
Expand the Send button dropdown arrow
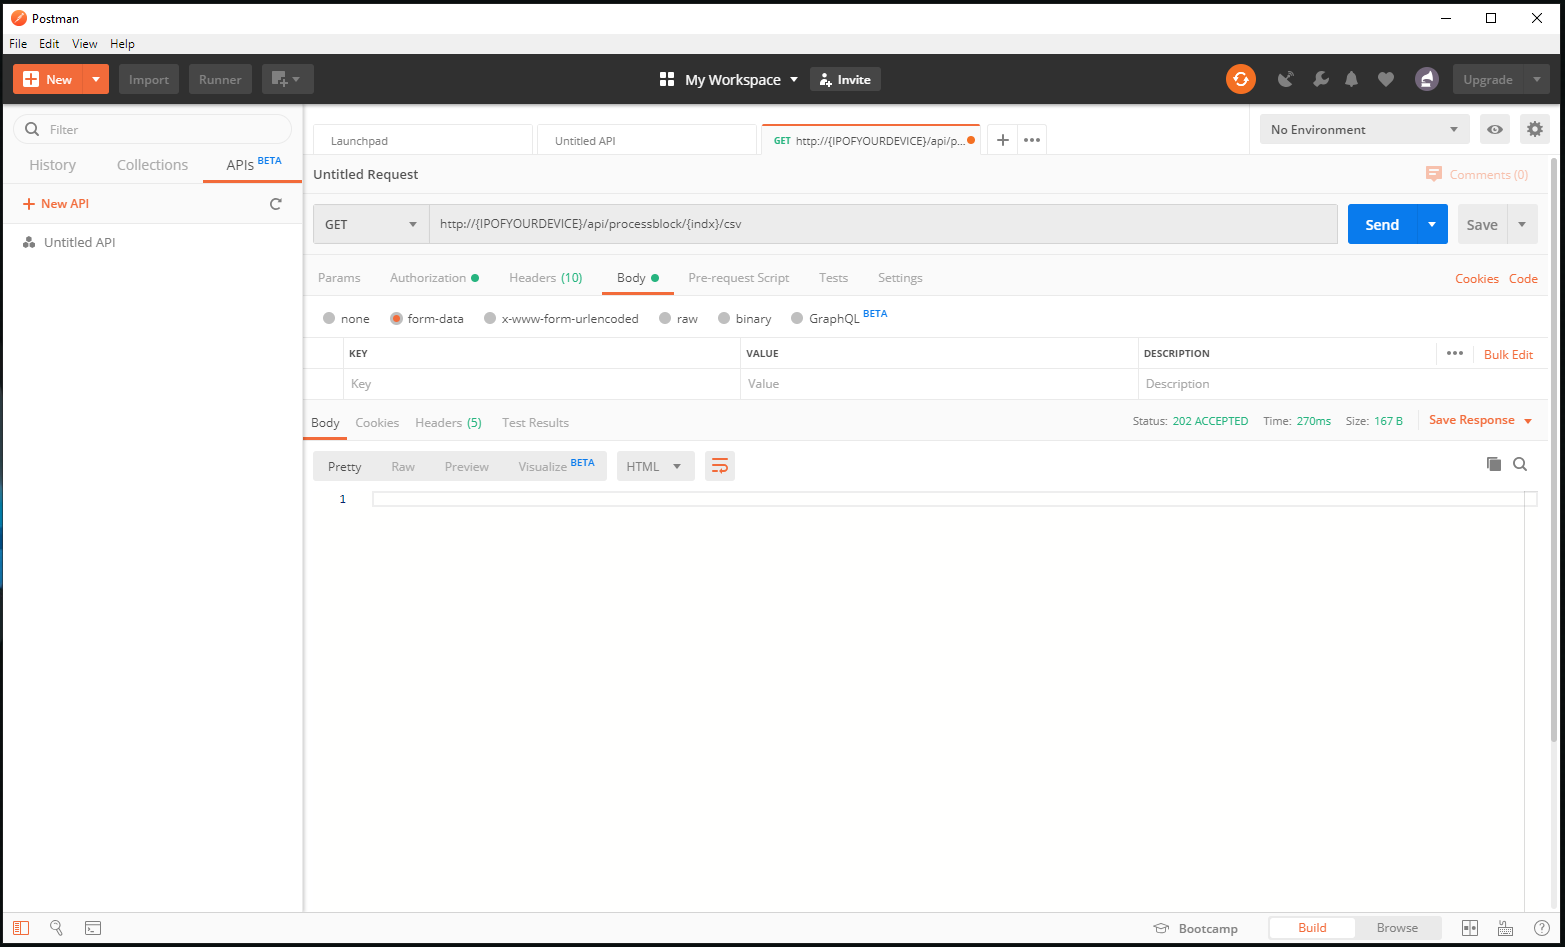[1432, 224]
